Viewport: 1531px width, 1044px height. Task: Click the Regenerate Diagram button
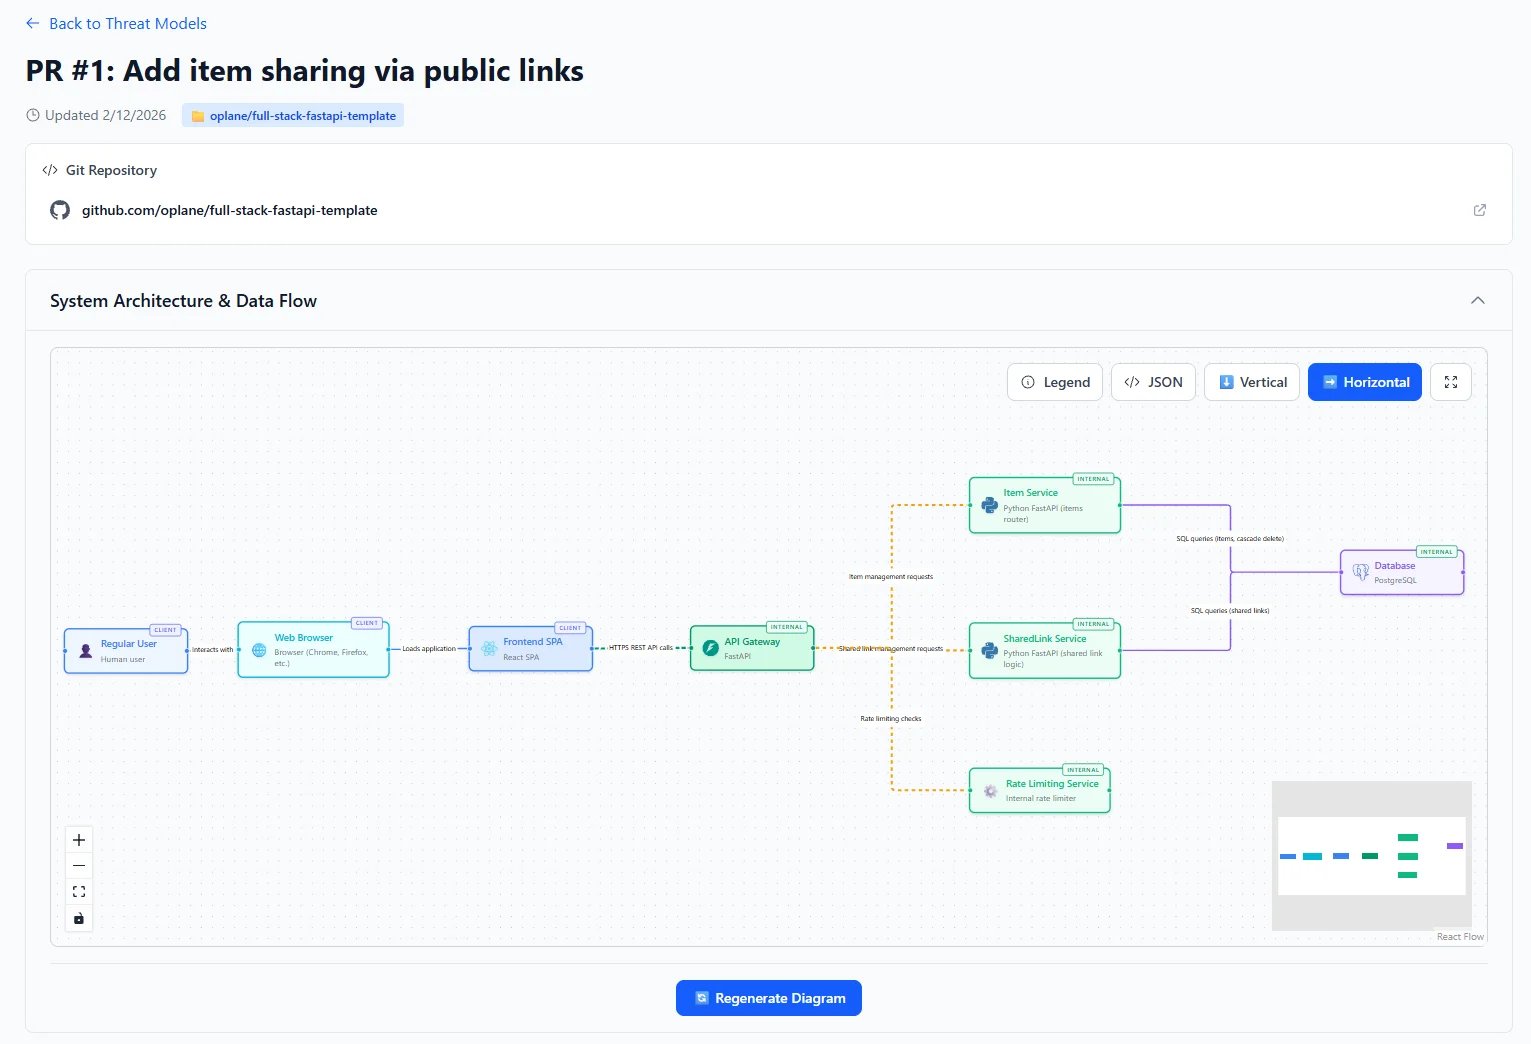[769, 998]
